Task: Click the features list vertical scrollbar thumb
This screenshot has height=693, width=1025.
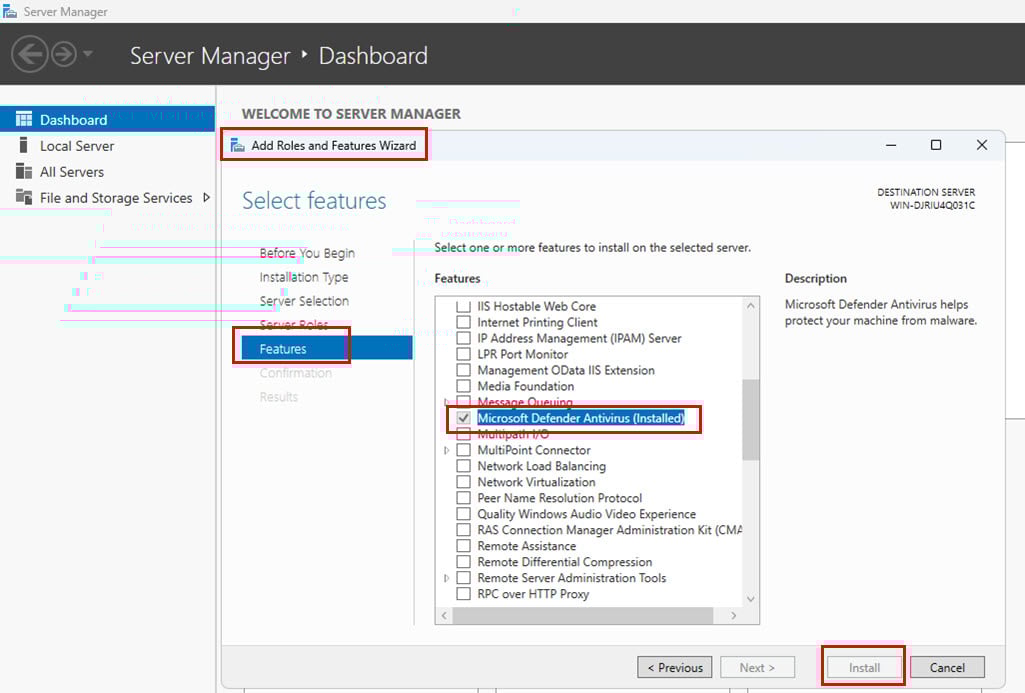Action: [750, 419]
